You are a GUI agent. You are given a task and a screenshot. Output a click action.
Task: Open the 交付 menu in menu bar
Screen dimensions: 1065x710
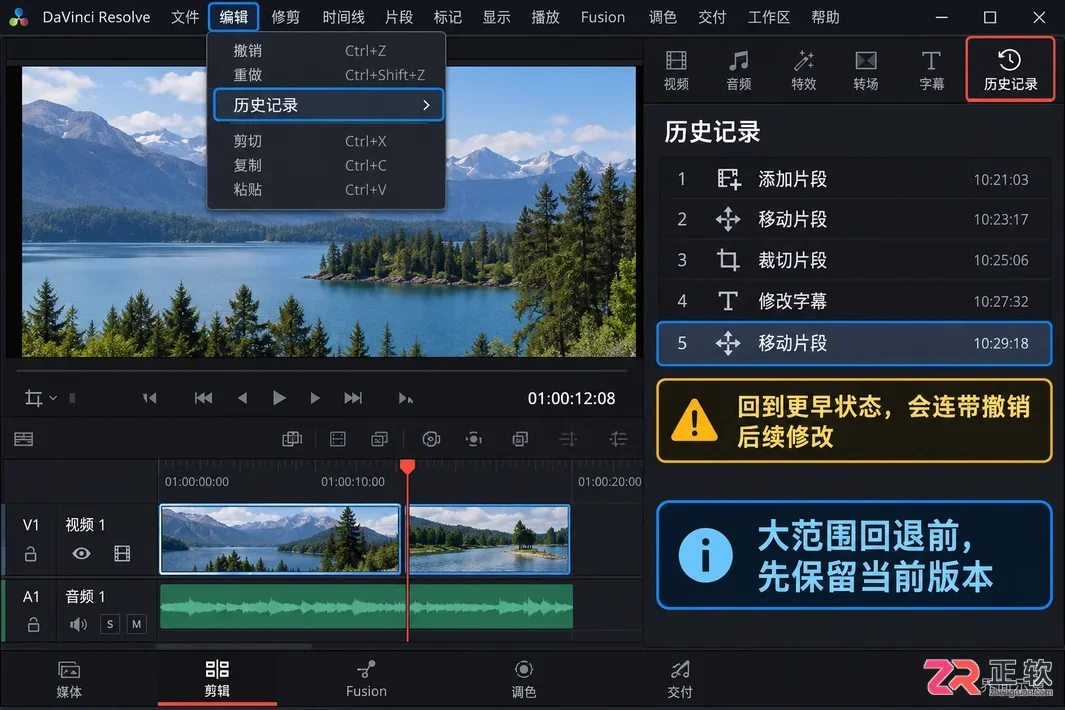712,17
